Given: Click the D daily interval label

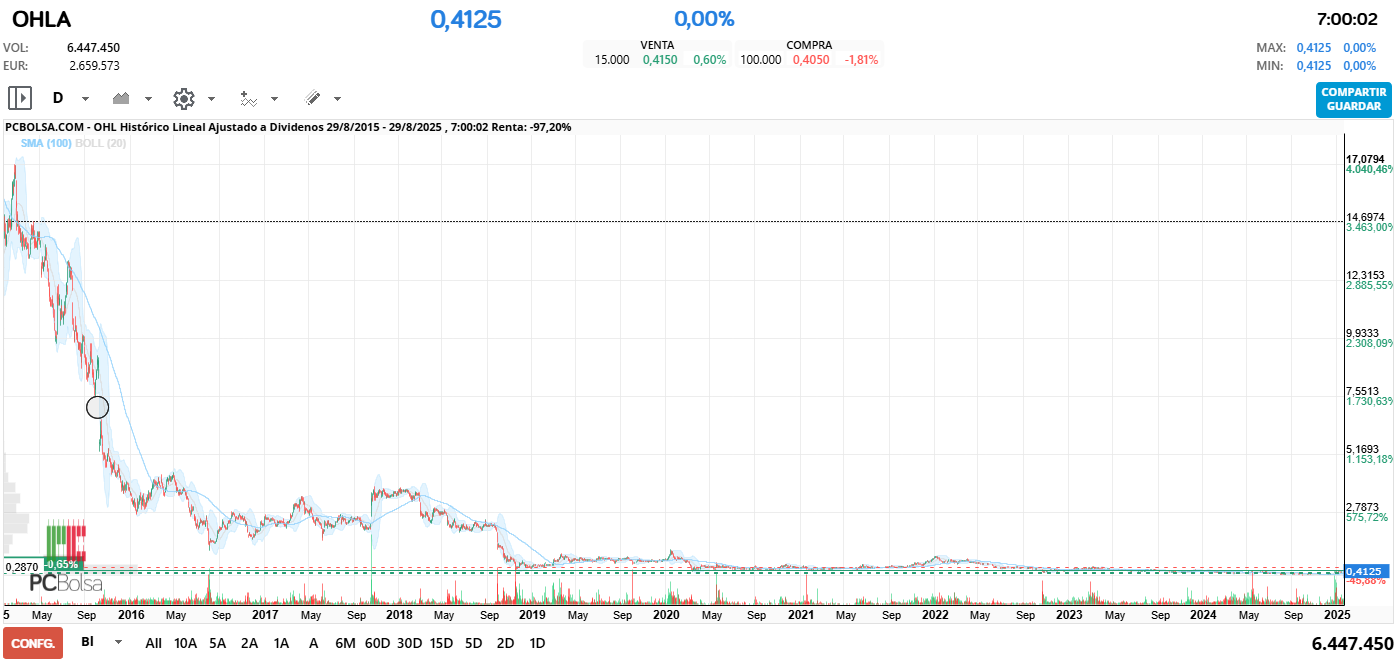Looking at the screenshot, I should coord(58,98).
